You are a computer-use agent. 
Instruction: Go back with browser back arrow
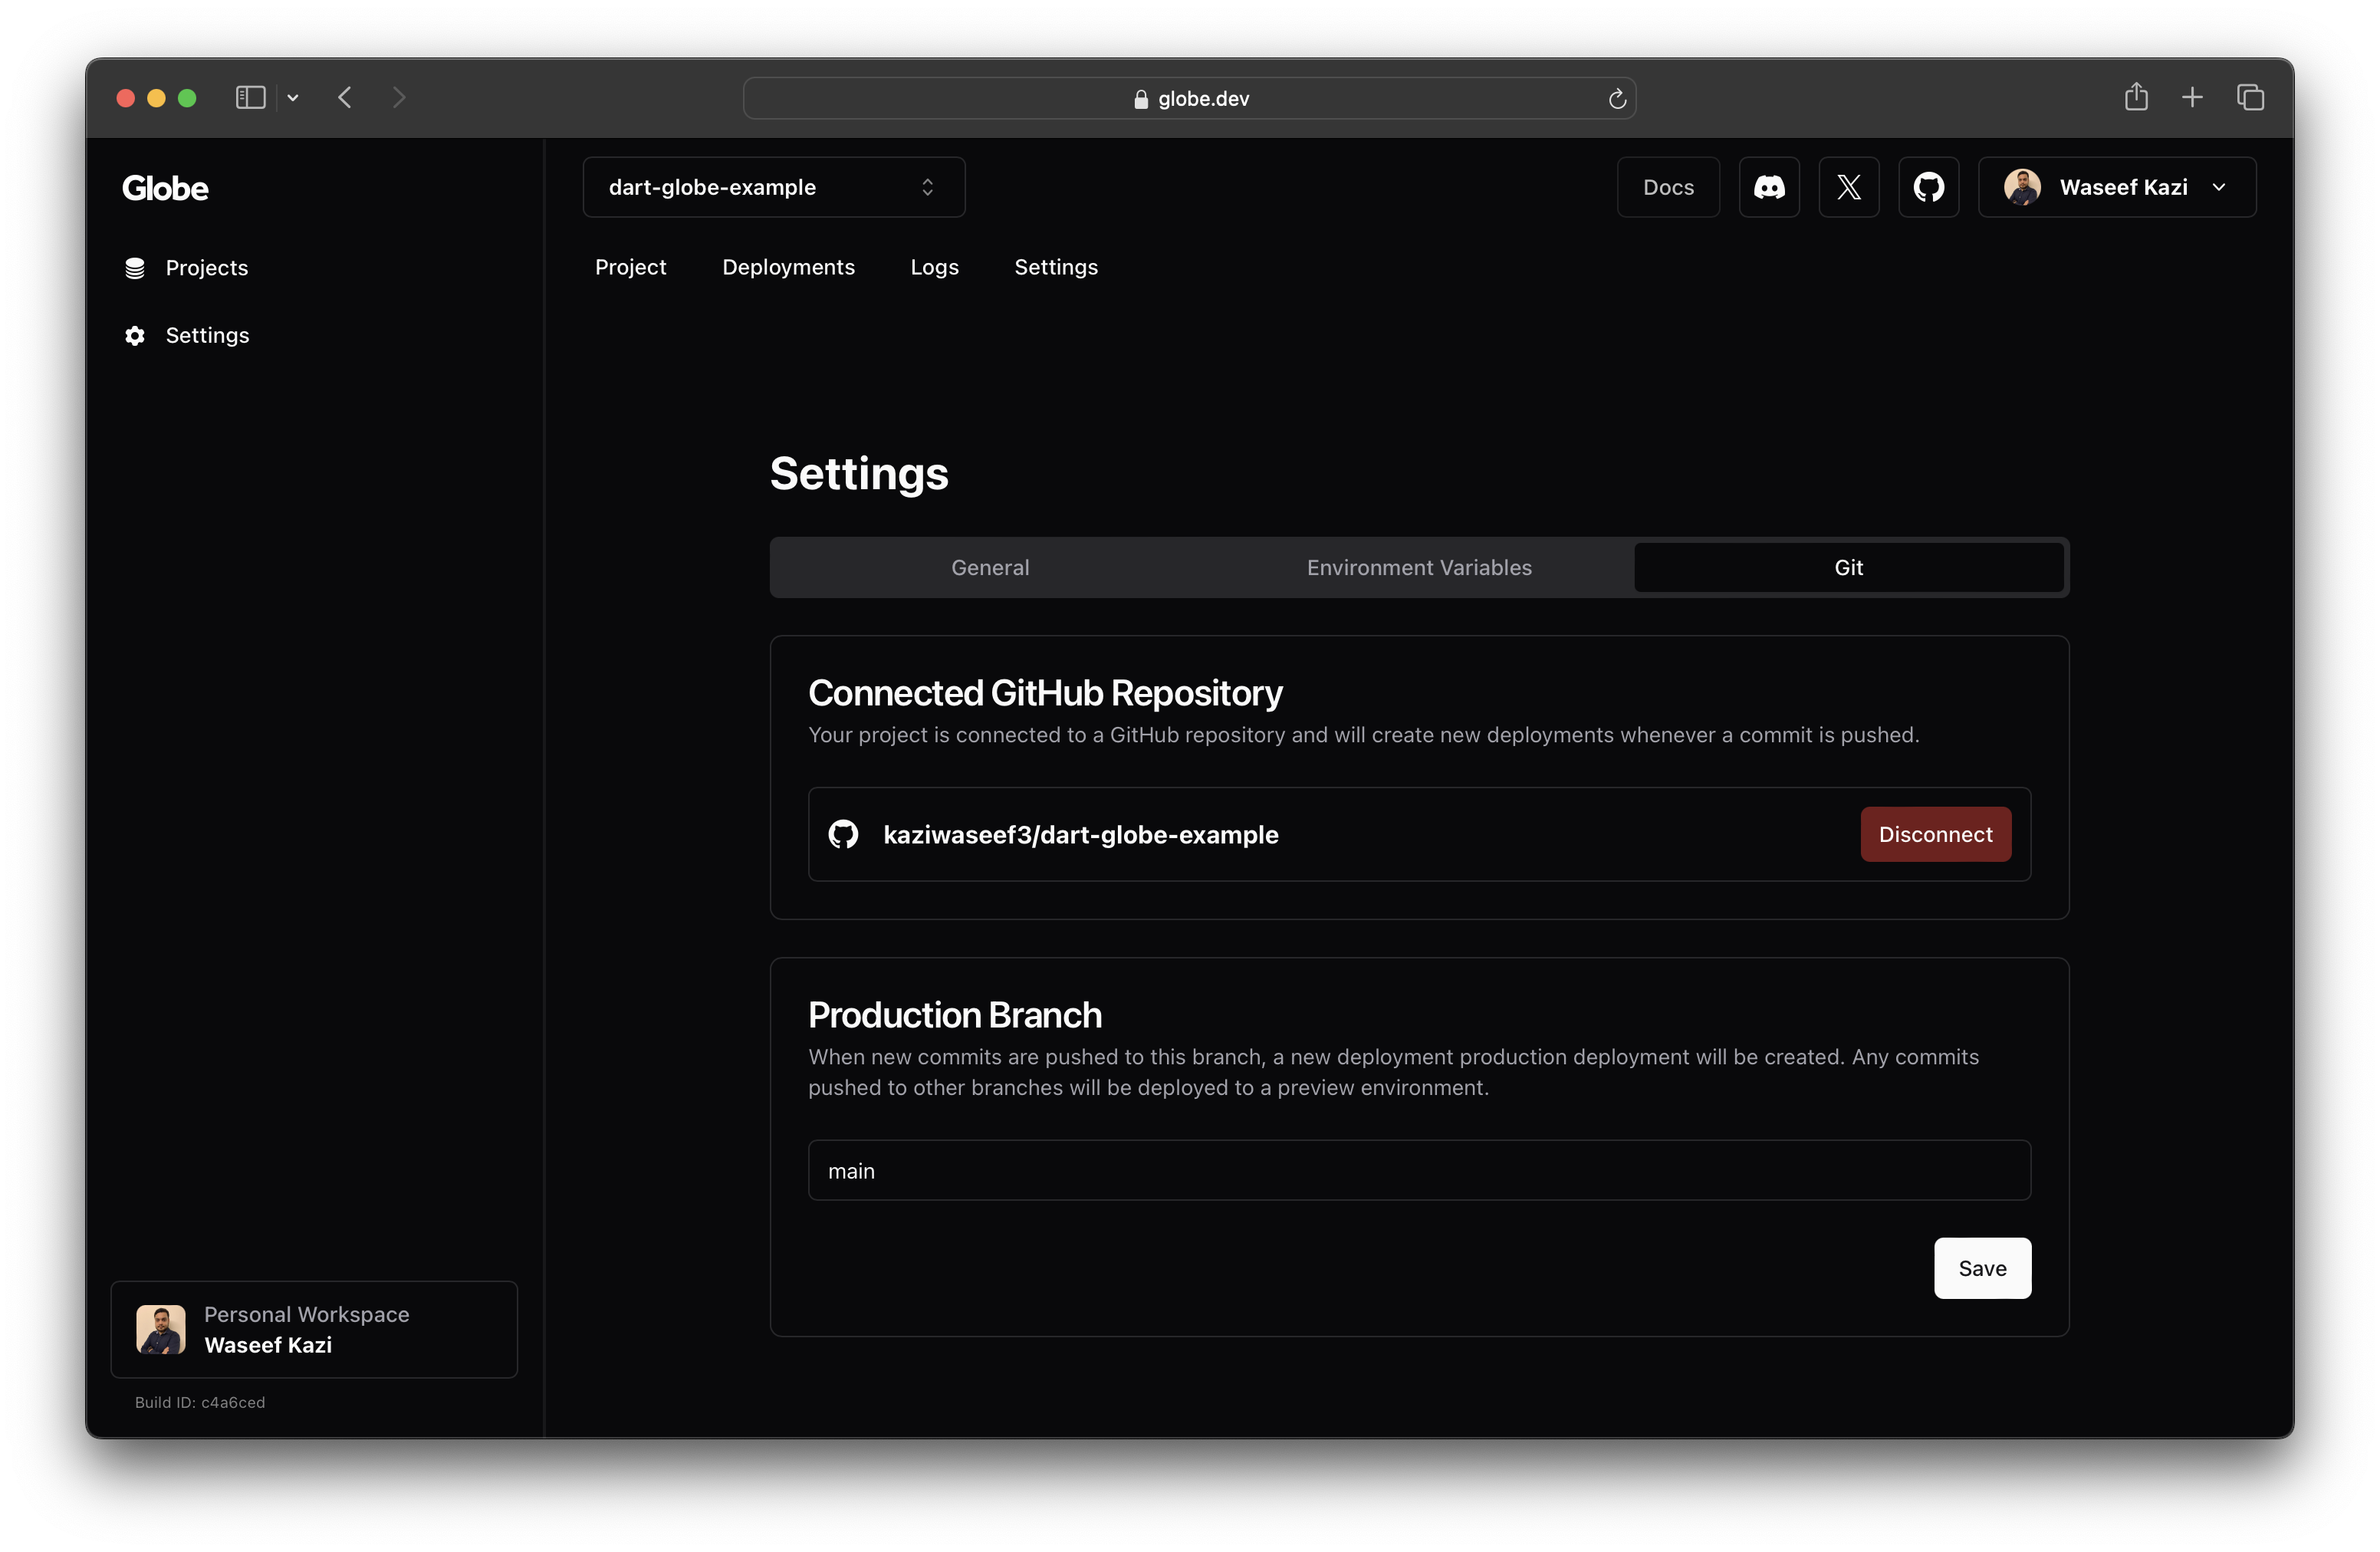(345, 97)
